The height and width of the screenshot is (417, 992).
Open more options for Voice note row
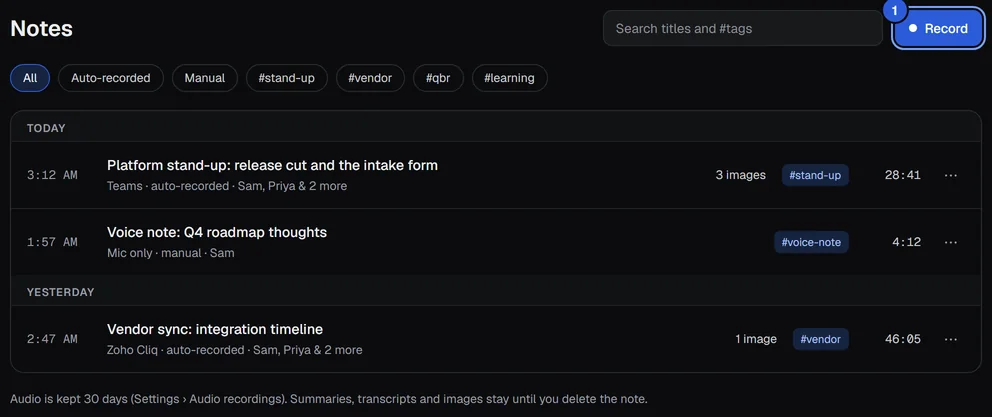950,242
